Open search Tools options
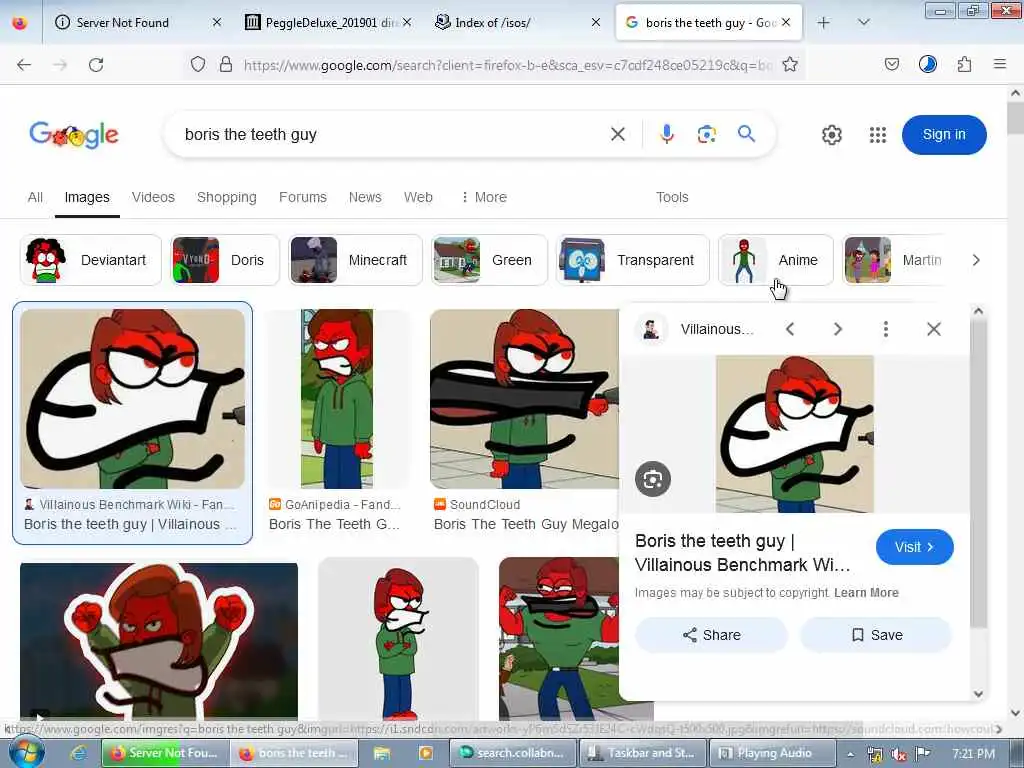Screen dimensions: 1024x768 click(x=672, y=197)
